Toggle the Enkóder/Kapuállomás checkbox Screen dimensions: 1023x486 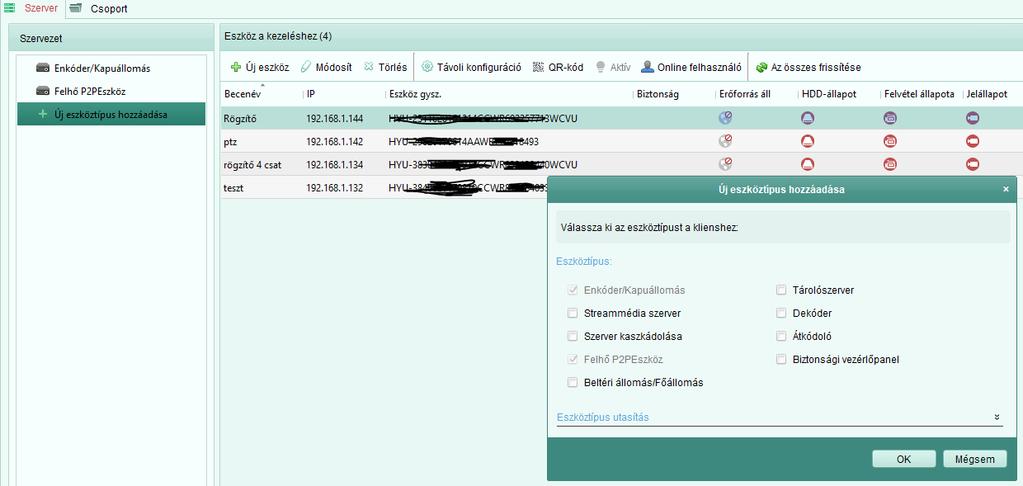click(572, 290)
